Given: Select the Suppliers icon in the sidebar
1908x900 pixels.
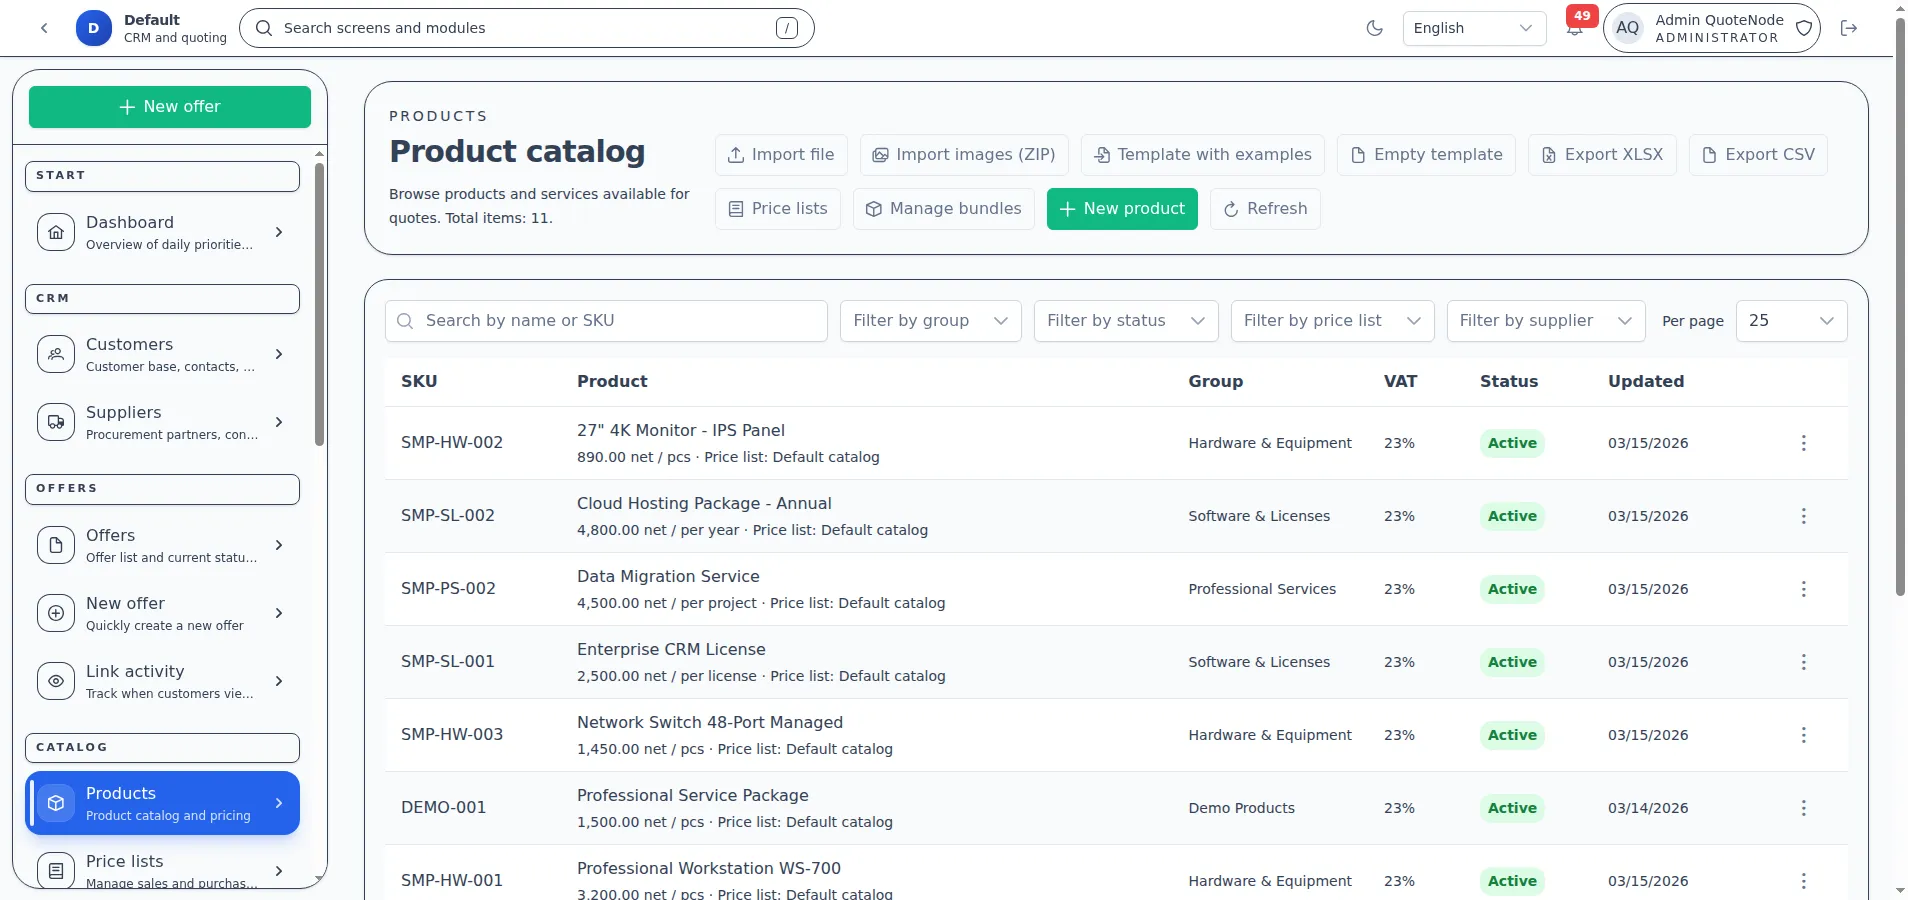Looking at the screenshot, I should [x=56, y=421].
